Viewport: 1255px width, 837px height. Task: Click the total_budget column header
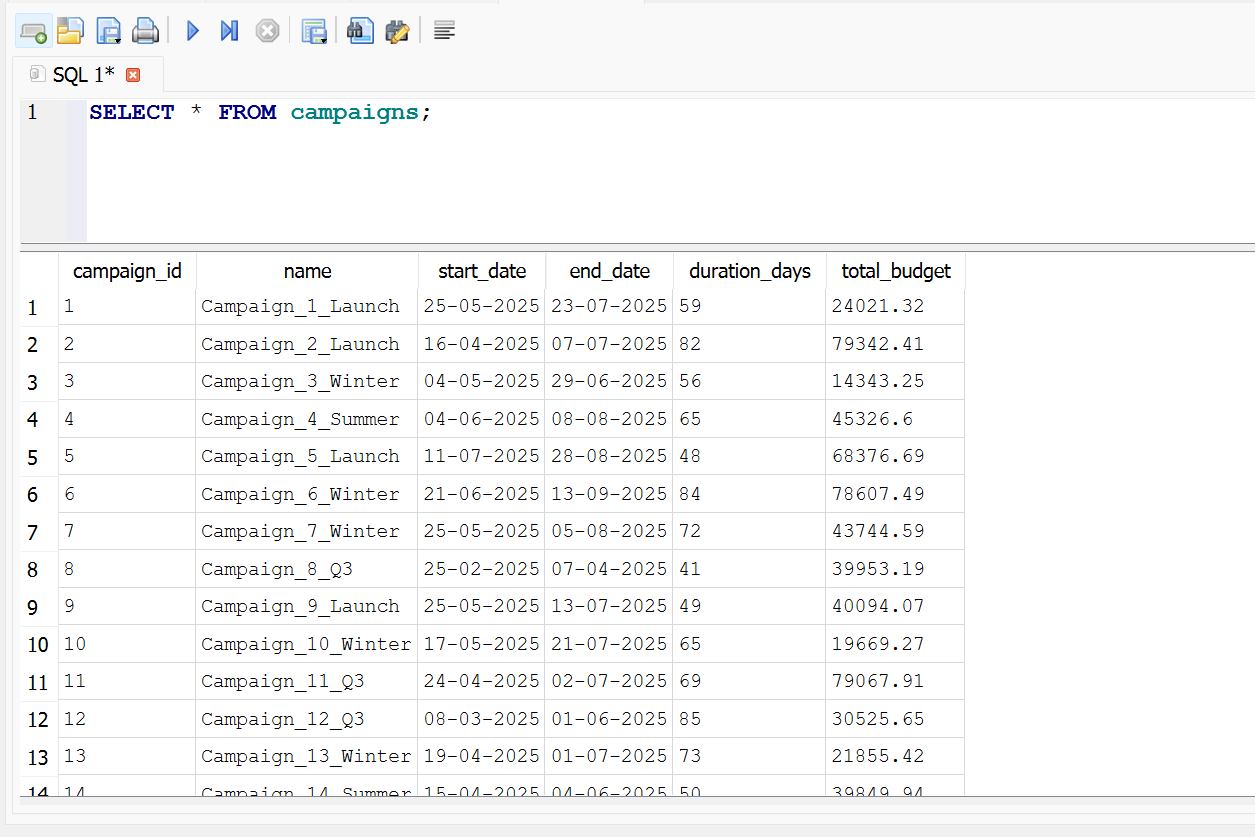tap(895, 271)
